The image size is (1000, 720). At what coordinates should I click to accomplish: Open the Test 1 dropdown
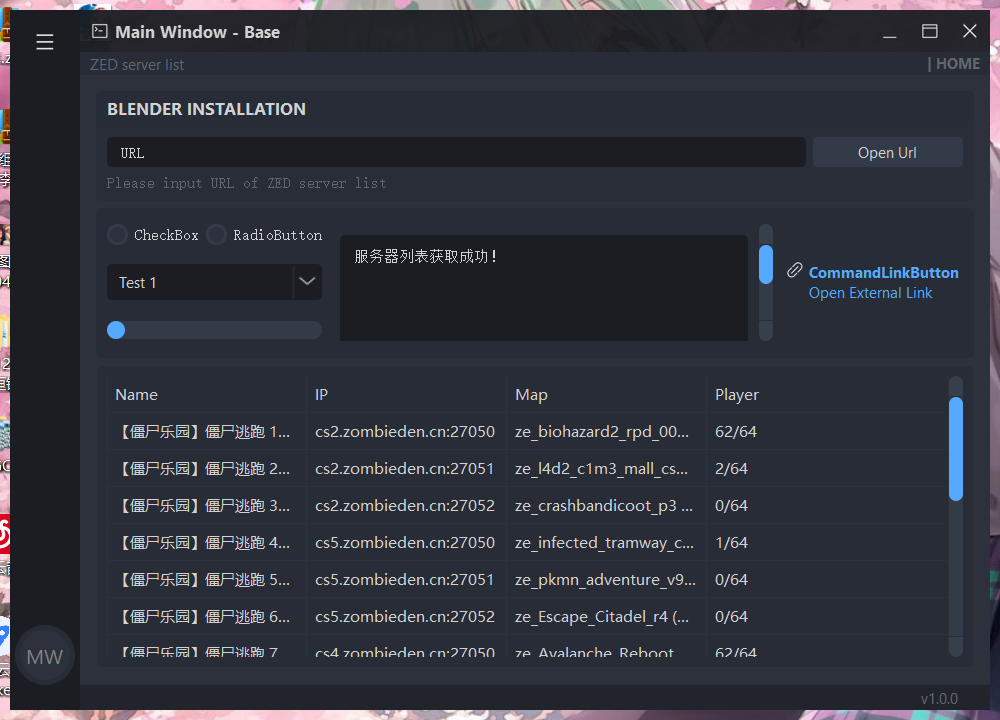click(x=213, y=282)
